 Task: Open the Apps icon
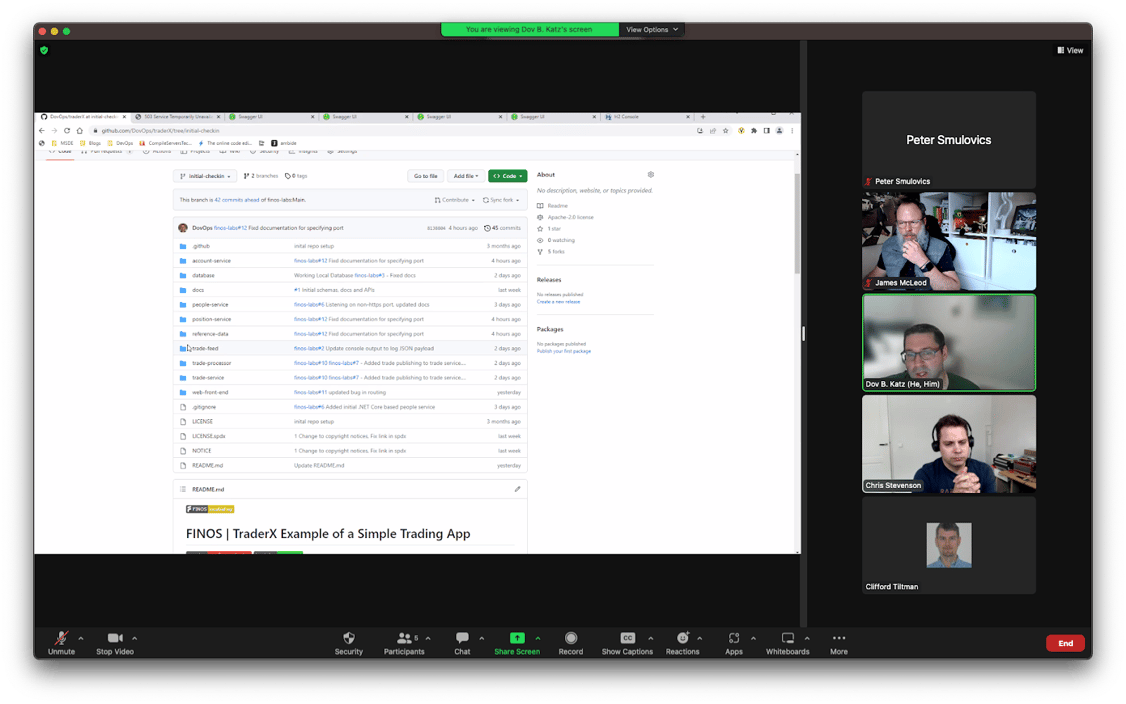(734, 639)
